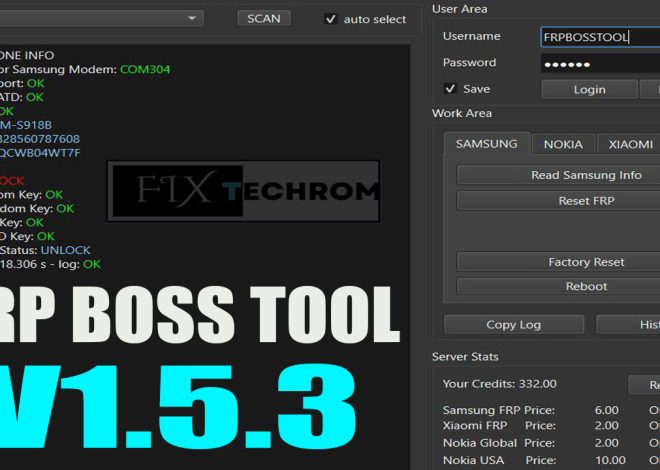Select the UNLOCK status text in log
660x470 pixels.
(66, 250)
